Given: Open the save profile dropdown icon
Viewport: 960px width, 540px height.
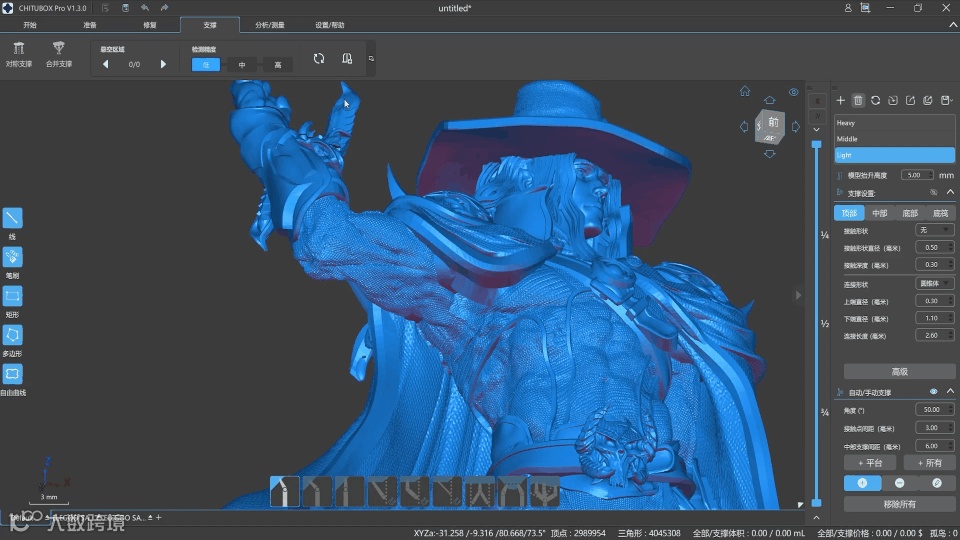Looking at the screenshot, I should 947,100.
